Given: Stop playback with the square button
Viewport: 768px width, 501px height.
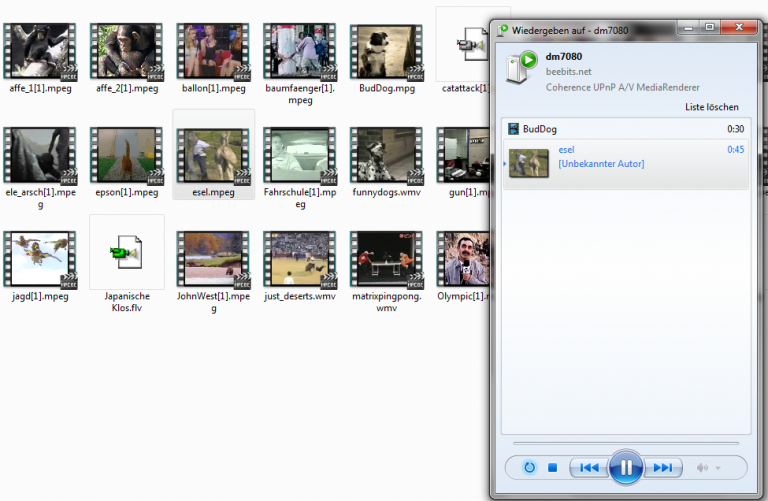Looking at the screenshot, I should click(554, 467).
